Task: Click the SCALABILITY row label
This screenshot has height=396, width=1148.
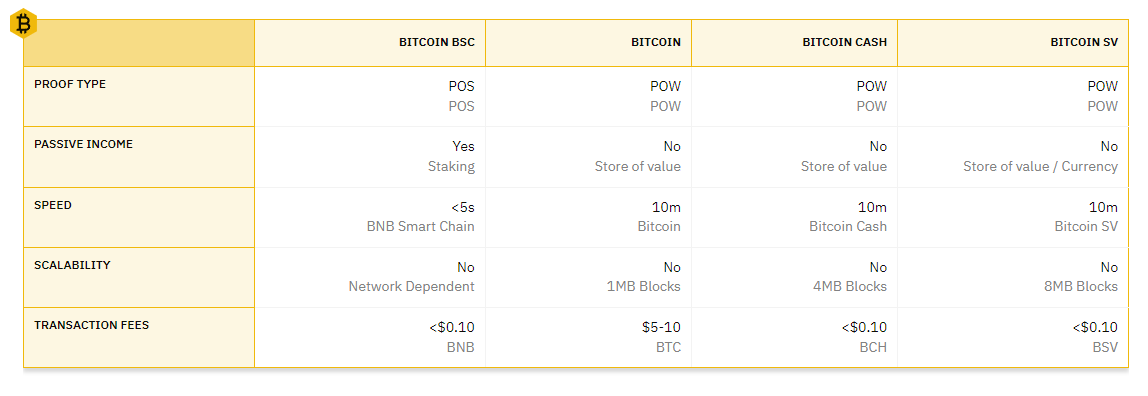Action: pos(72,265)
